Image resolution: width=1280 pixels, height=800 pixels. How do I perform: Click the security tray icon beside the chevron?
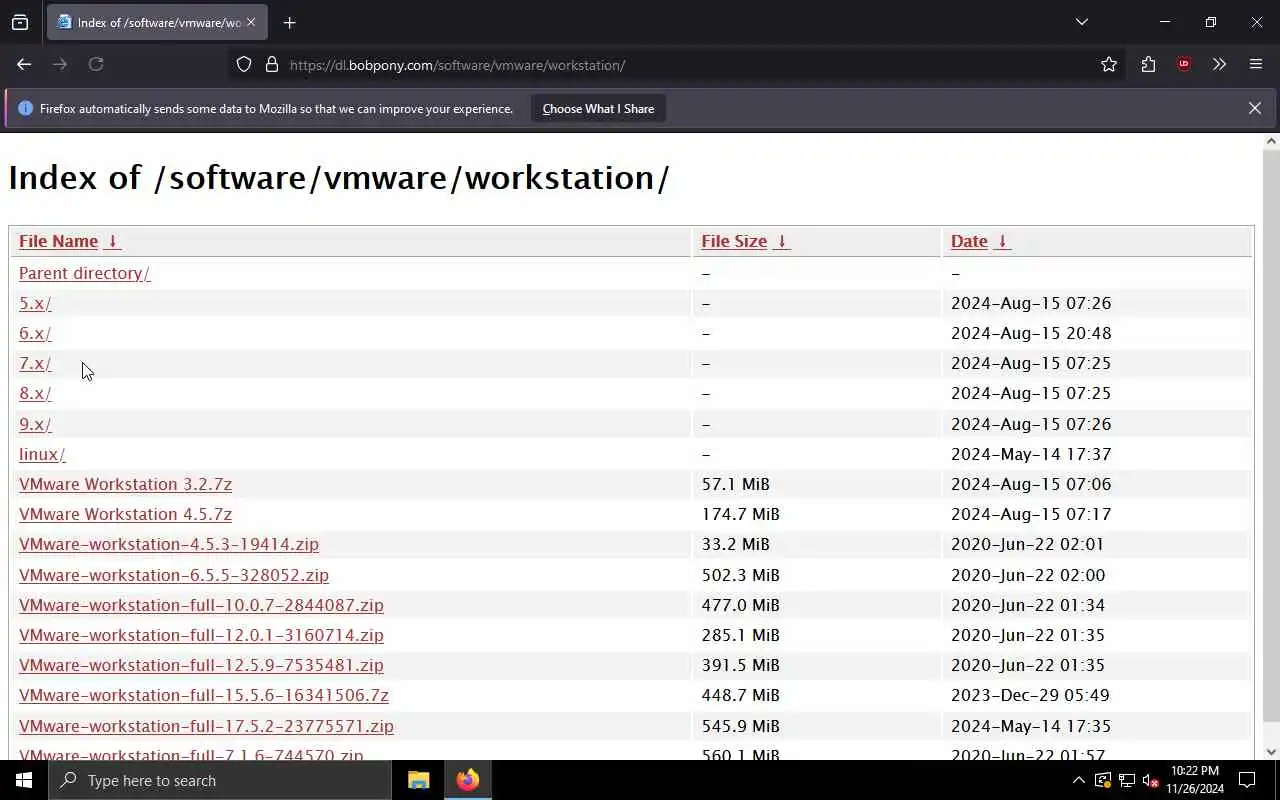click(x=1103, y=780)
